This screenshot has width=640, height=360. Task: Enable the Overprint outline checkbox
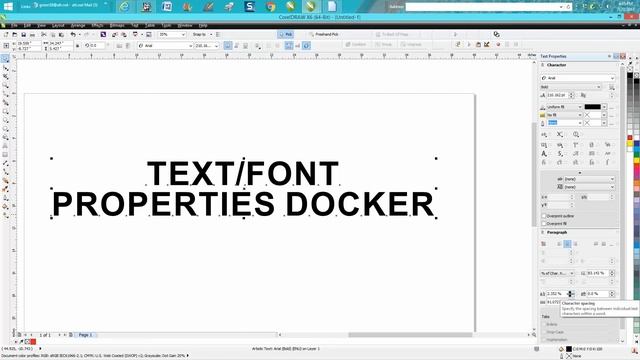click(543, 216)
